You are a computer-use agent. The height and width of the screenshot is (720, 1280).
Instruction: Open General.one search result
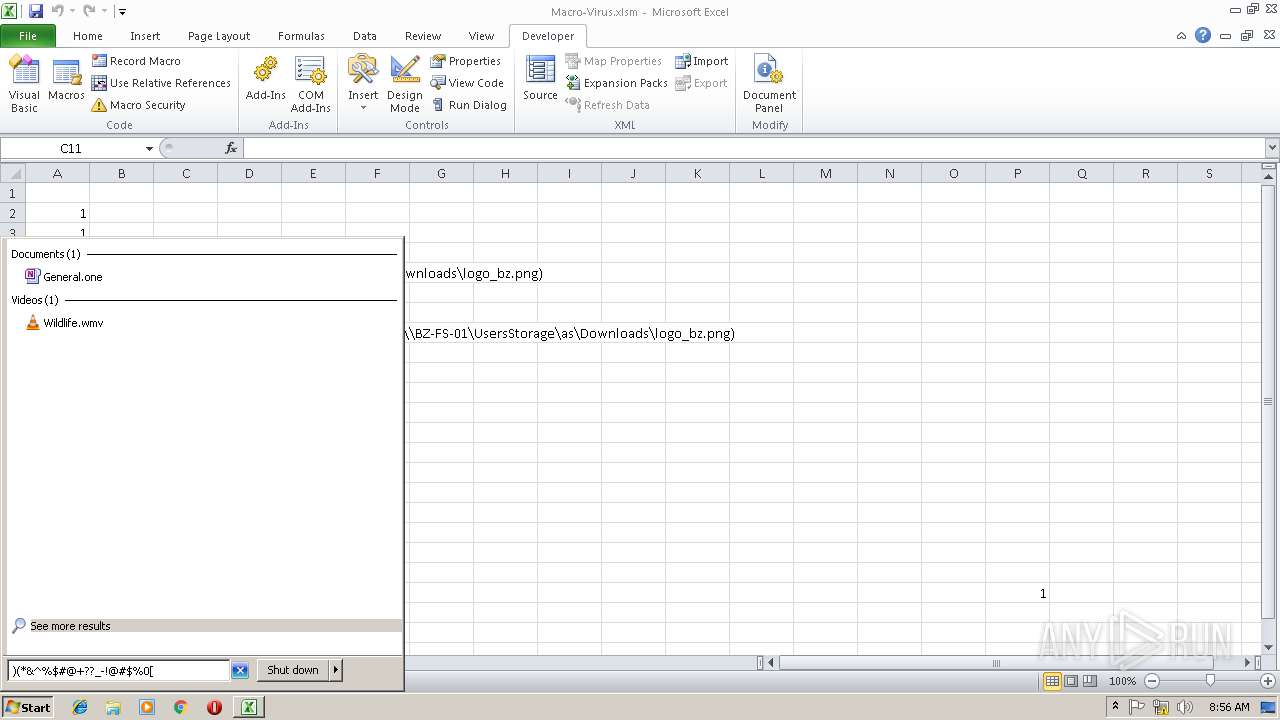coord(63,277)
